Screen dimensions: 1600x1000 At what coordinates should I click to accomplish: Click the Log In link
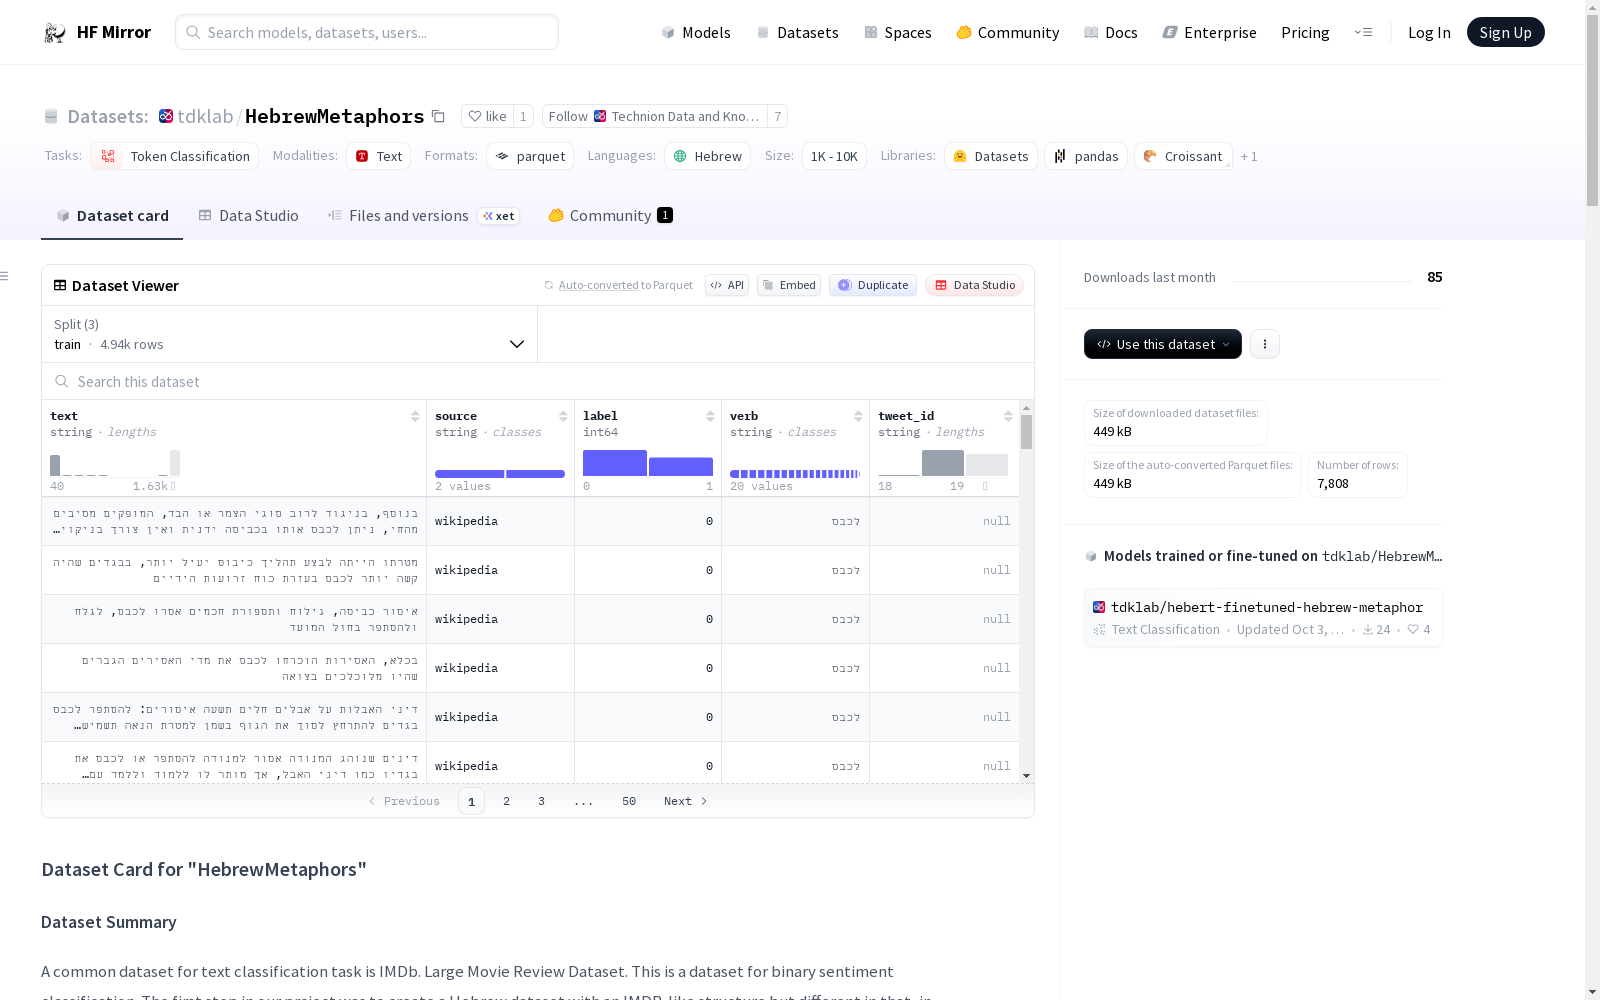[x=1429, y=32]
